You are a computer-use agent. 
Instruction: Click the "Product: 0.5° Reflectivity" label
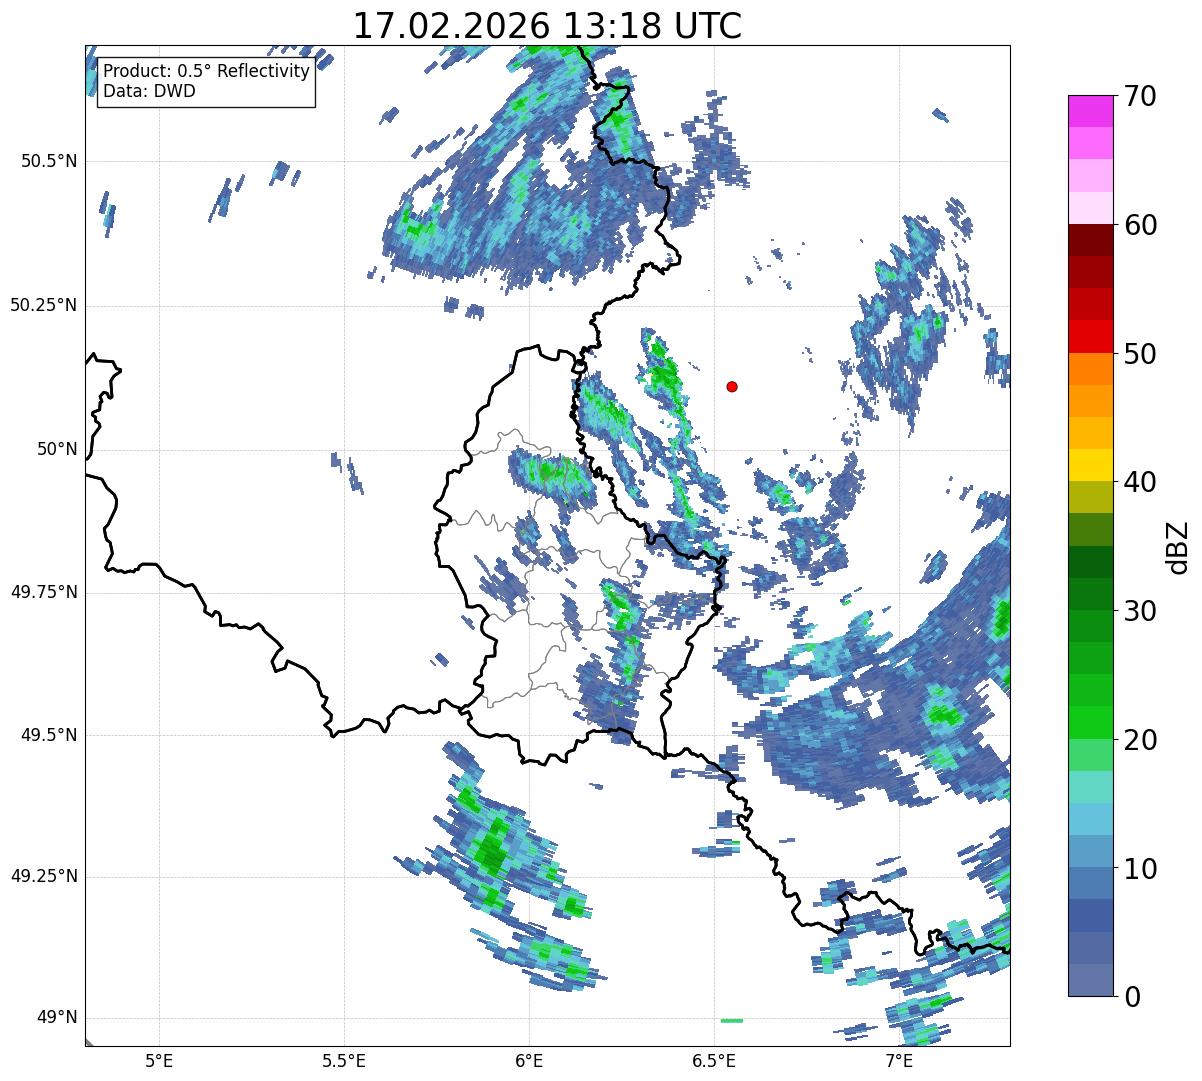206,72
